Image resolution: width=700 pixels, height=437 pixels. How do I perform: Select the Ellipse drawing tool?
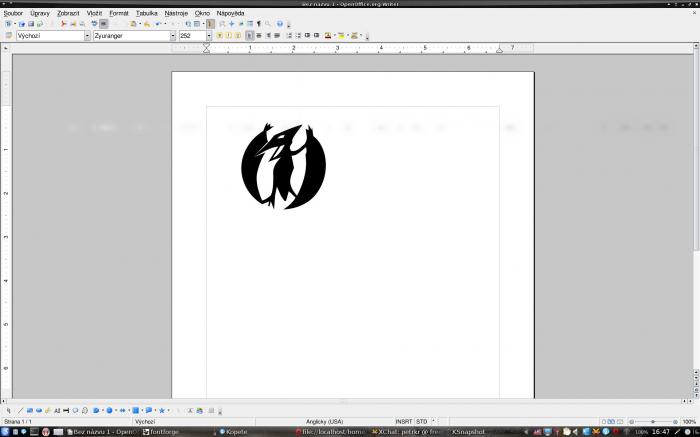point(39,410)
